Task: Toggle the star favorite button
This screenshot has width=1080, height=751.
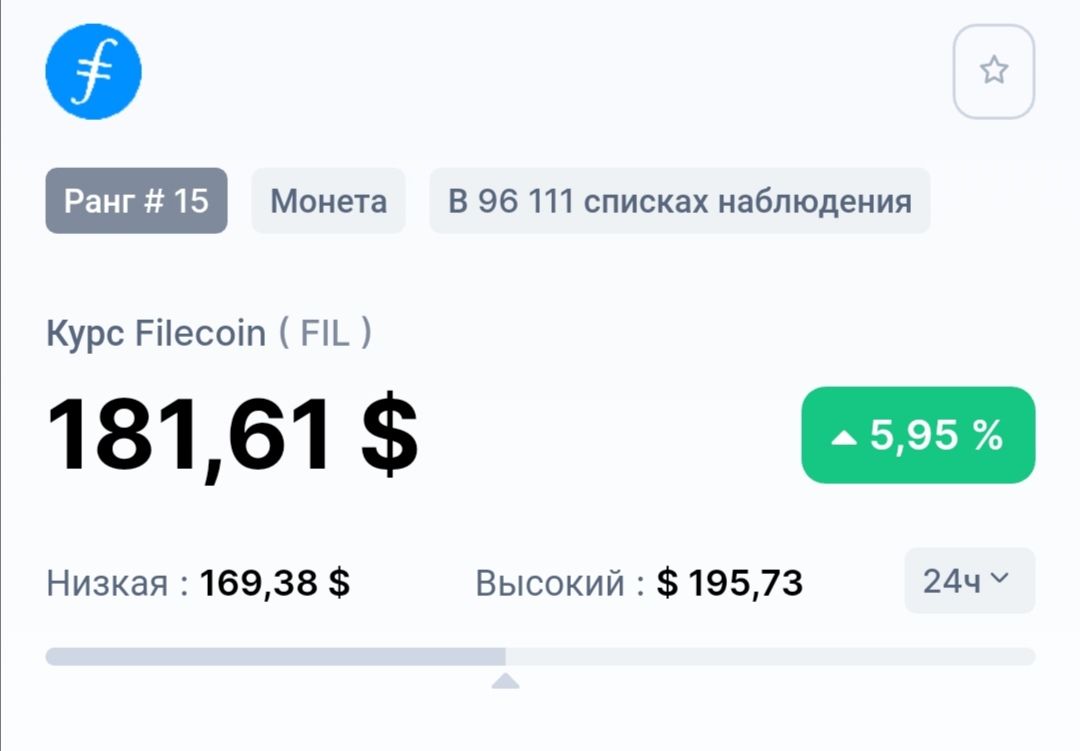Action: point(993,71)
